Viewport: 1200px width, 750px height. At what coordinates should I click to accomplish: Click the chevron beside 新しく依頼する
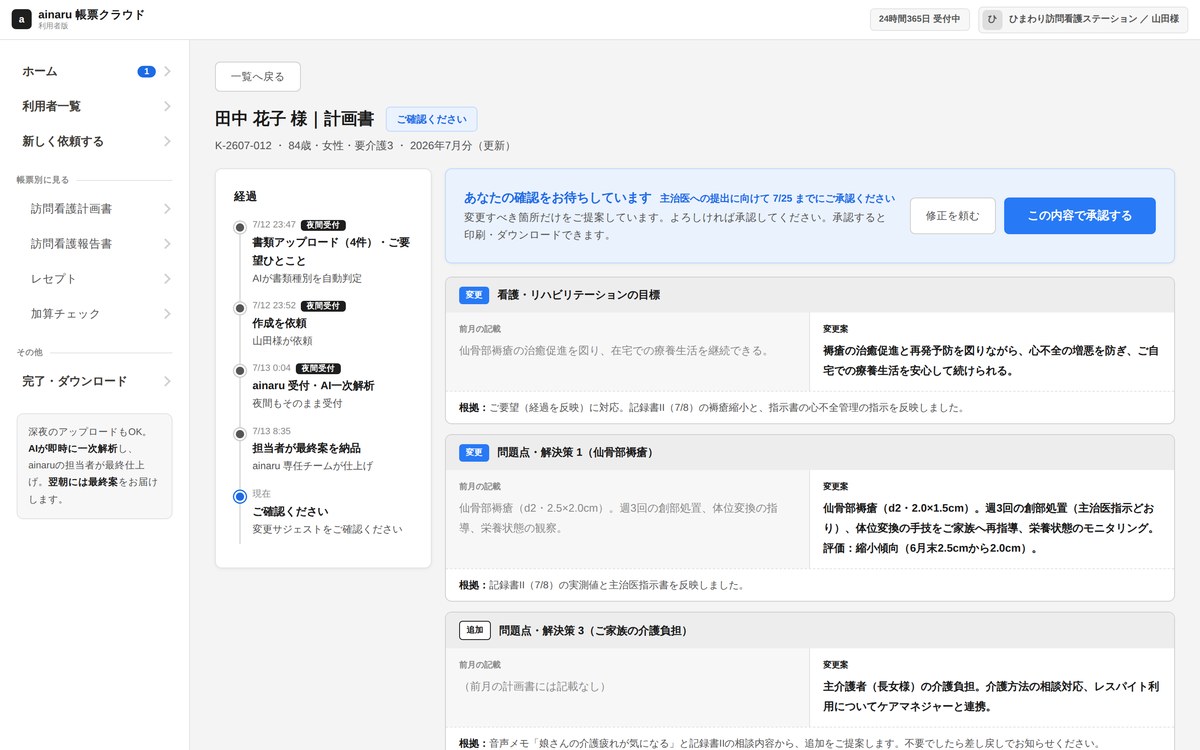click(x=167, y=141)
